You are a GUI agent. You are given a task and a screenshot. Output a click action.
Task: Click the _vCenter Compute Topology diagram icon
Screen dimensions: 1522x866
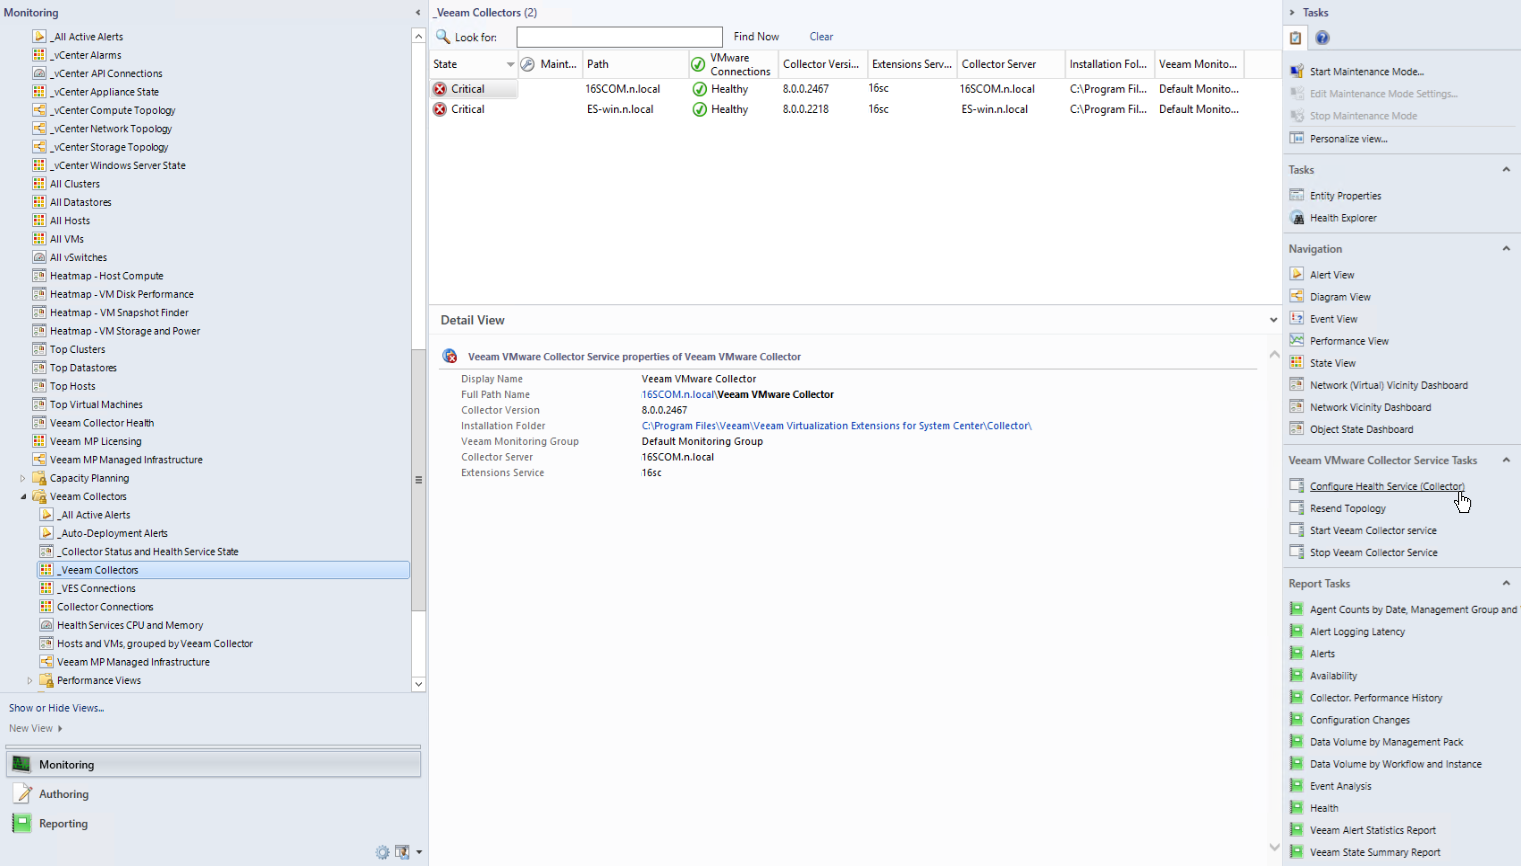(39, 110)
